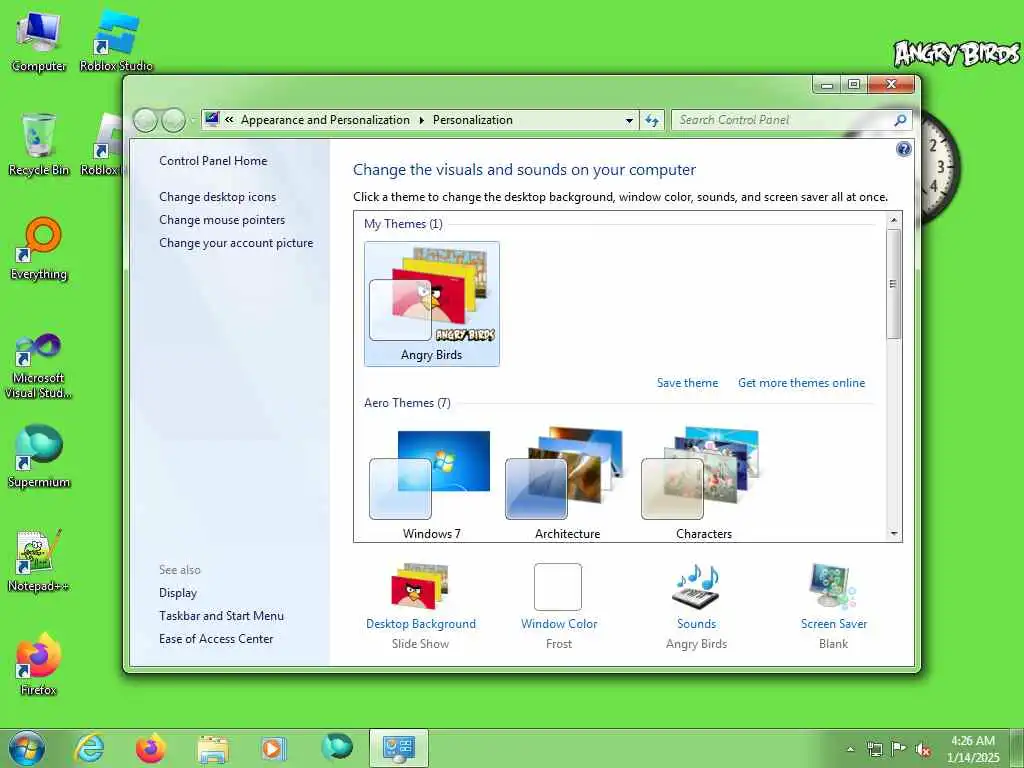Click Change desktop icons link

click(217, 197)
